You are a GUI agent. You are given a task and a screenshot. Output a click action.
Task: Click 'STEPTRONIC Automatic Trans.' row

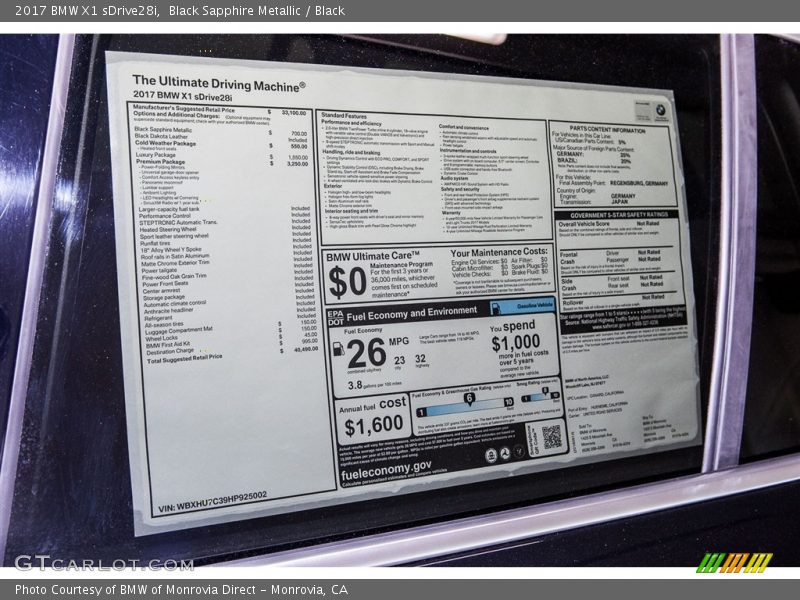pos(224,222)
